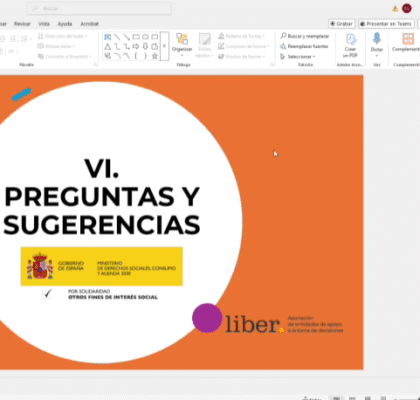Click the Buscar search box
420x400 pixels.
click(99, 8)
